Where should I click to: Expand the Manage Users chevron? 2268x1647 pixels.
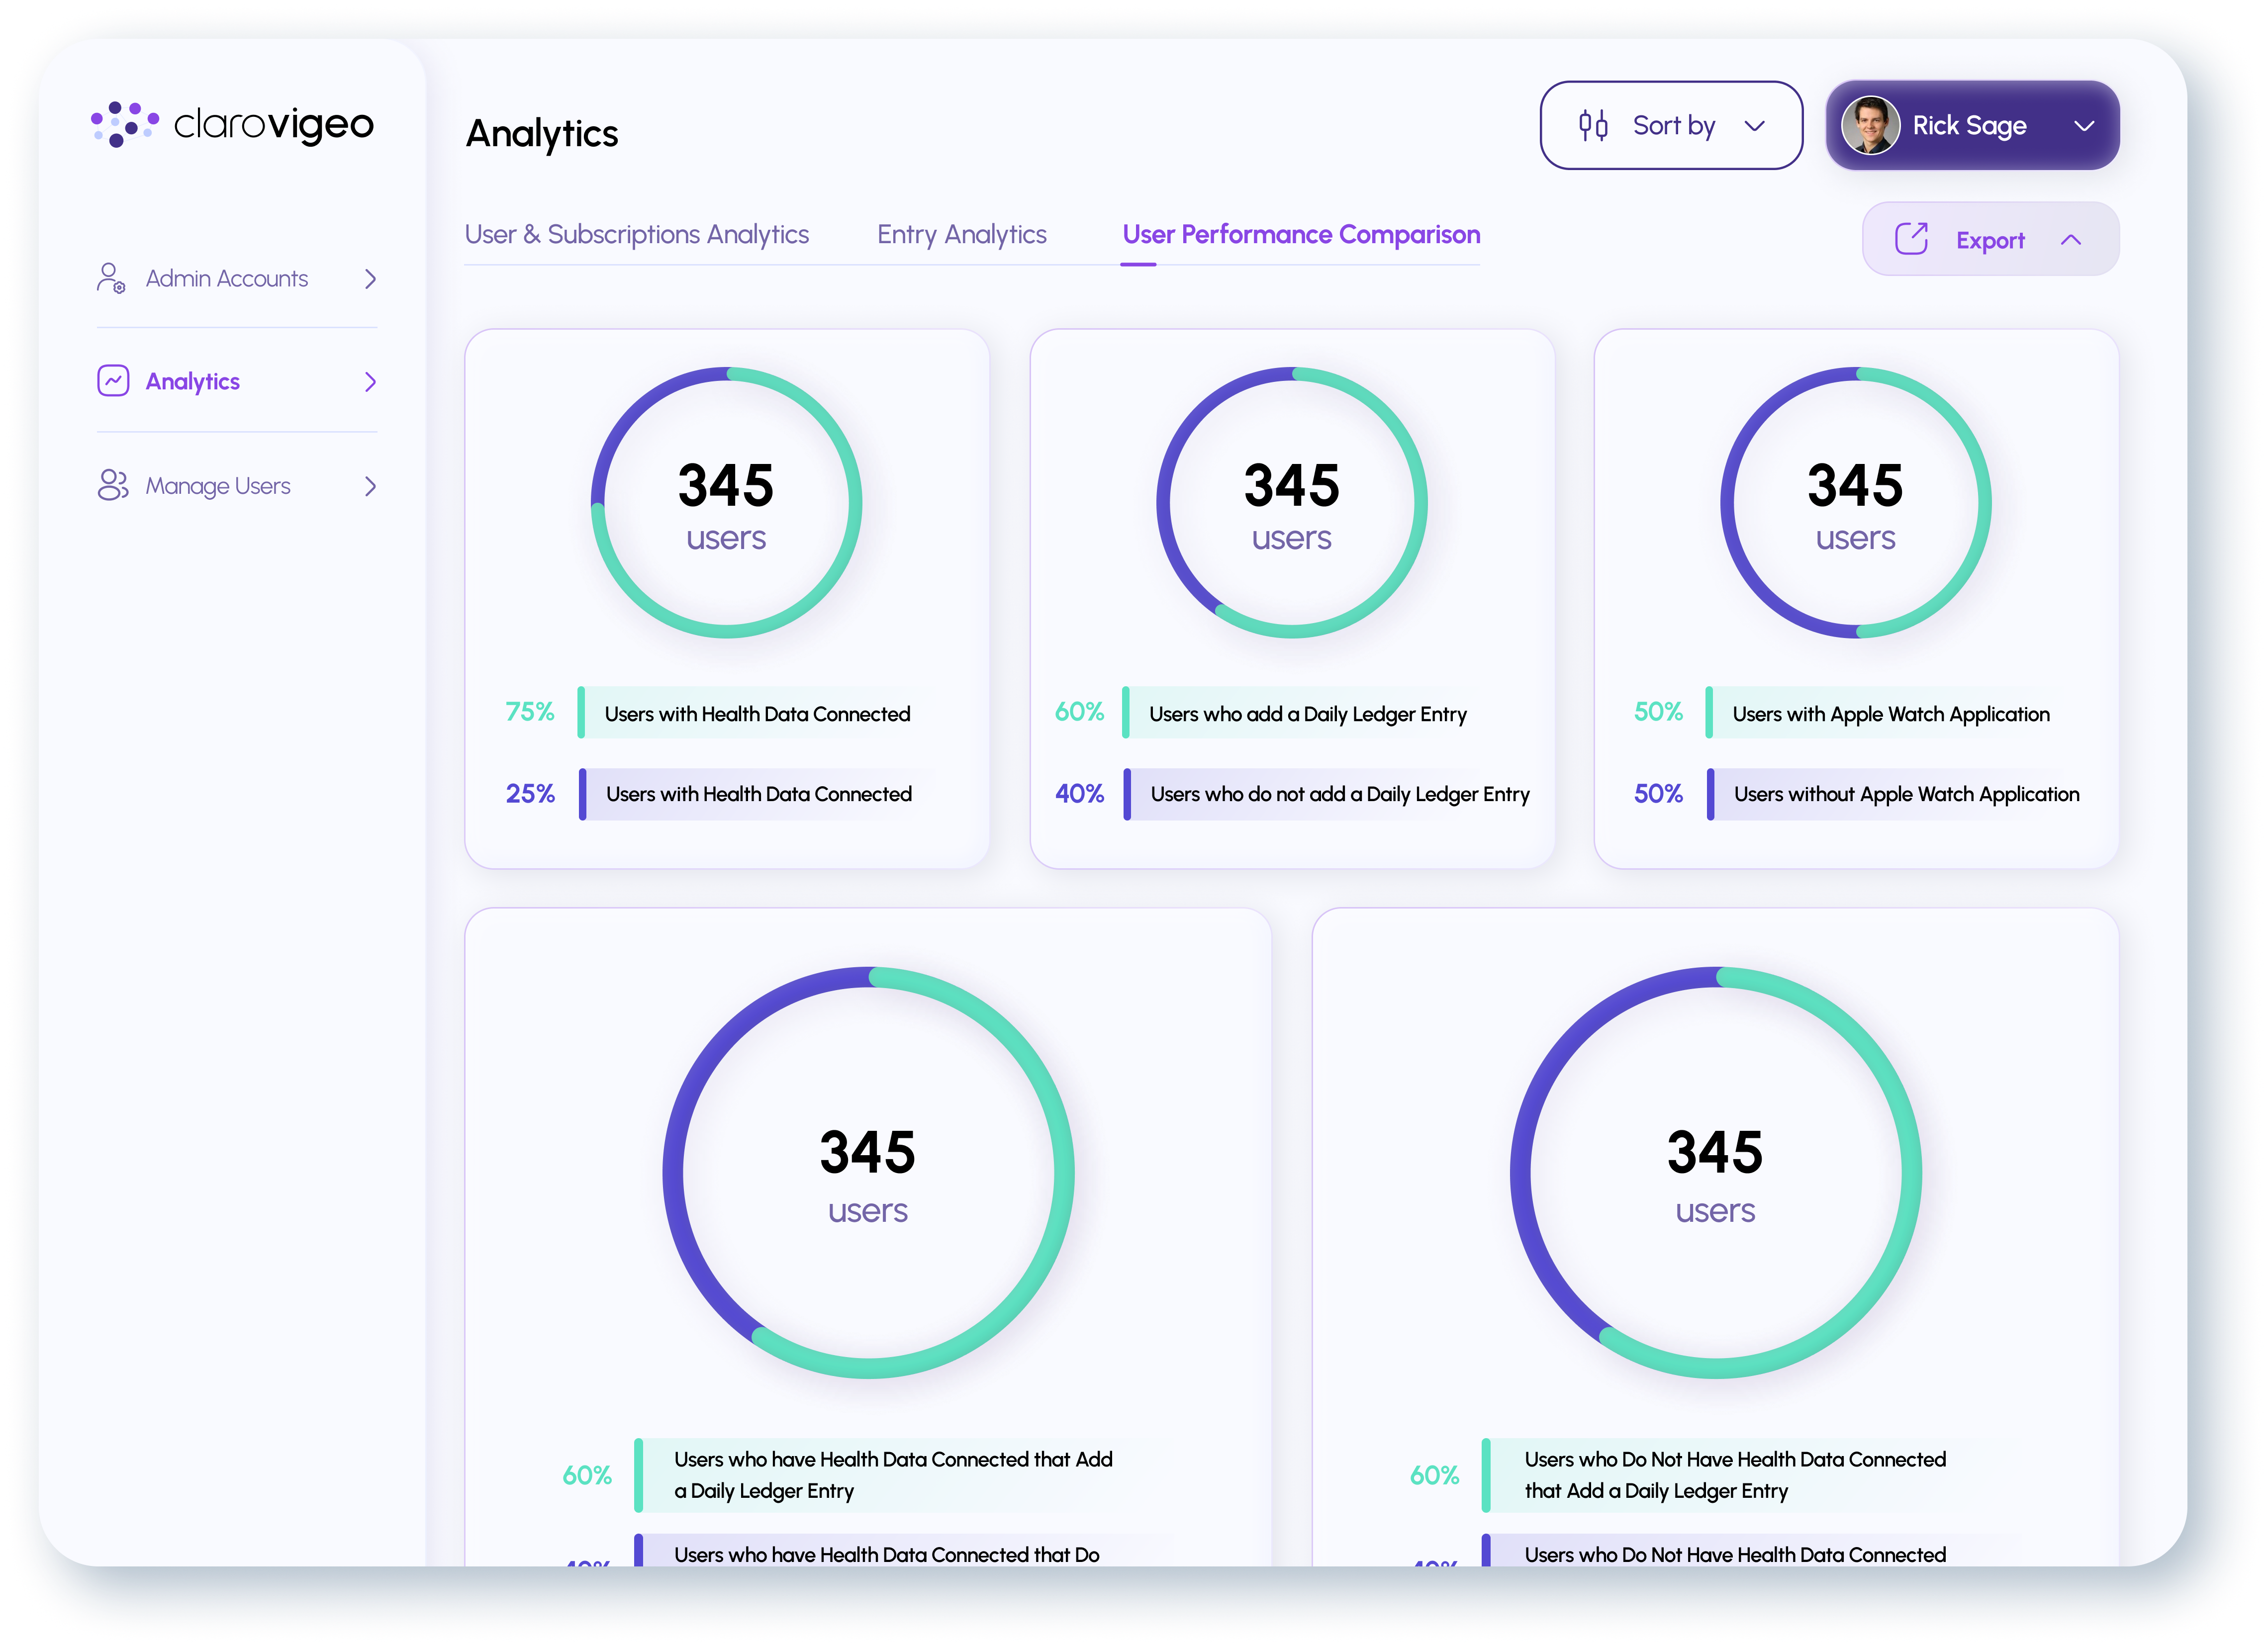[370, 486]
